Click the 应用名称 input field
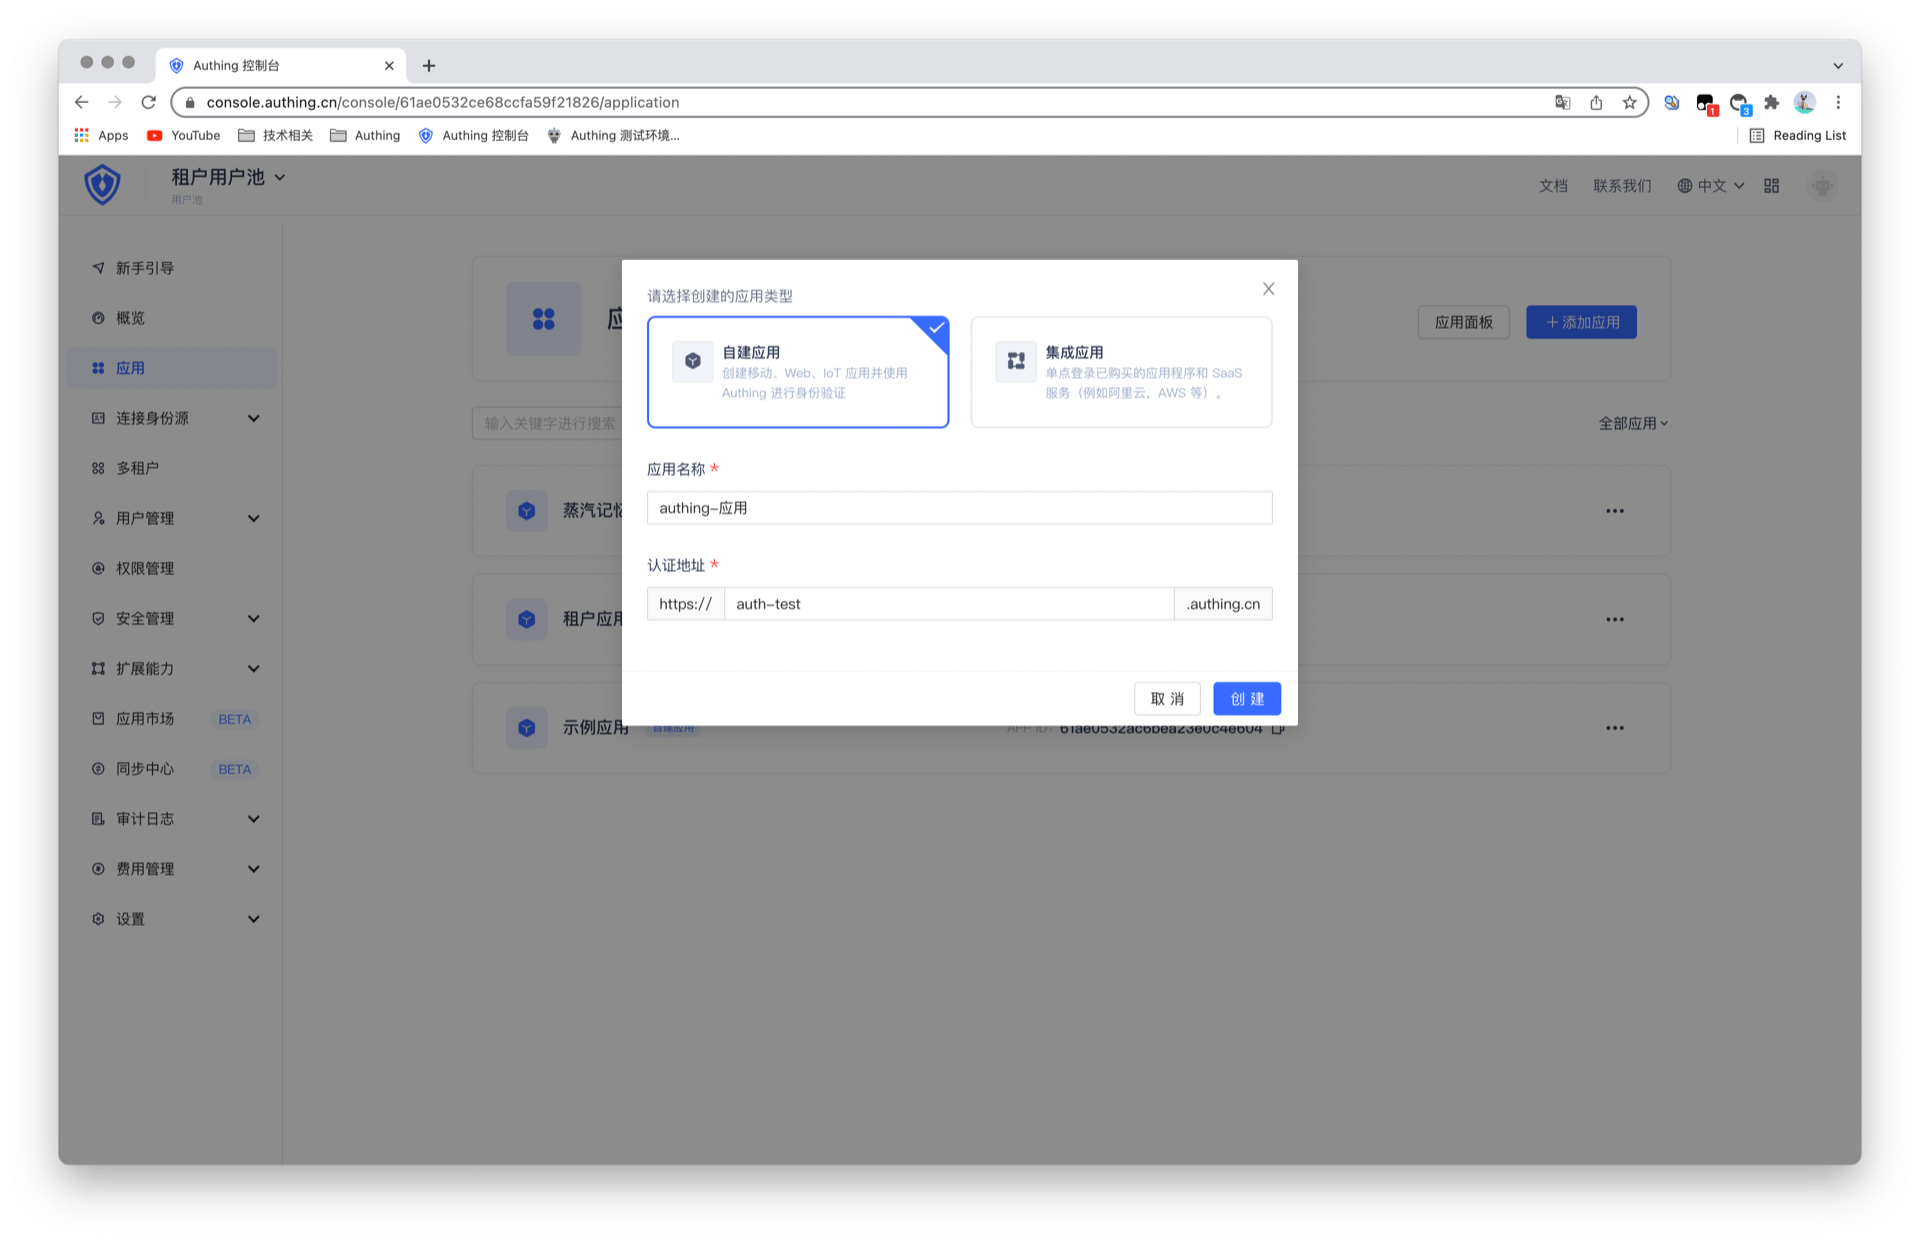Image resolution: width=1920 pixels, height=1242 pixels. click(958, 508)
